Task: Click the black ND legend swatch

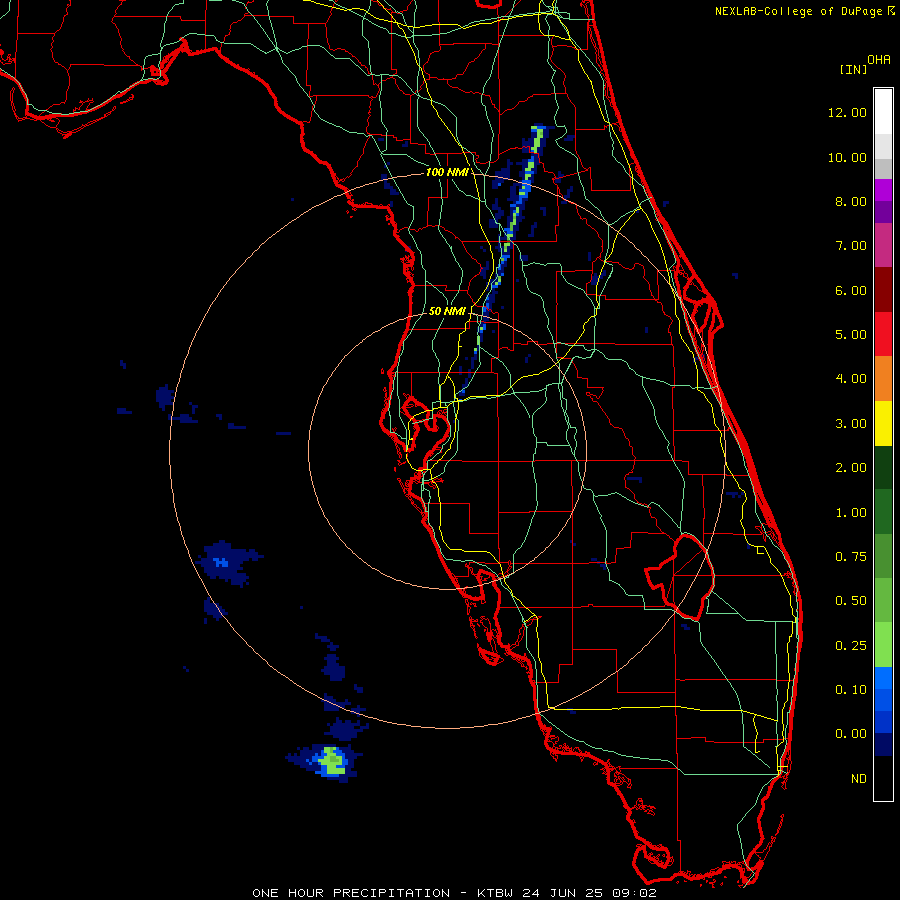Action: tap(883, 778)
